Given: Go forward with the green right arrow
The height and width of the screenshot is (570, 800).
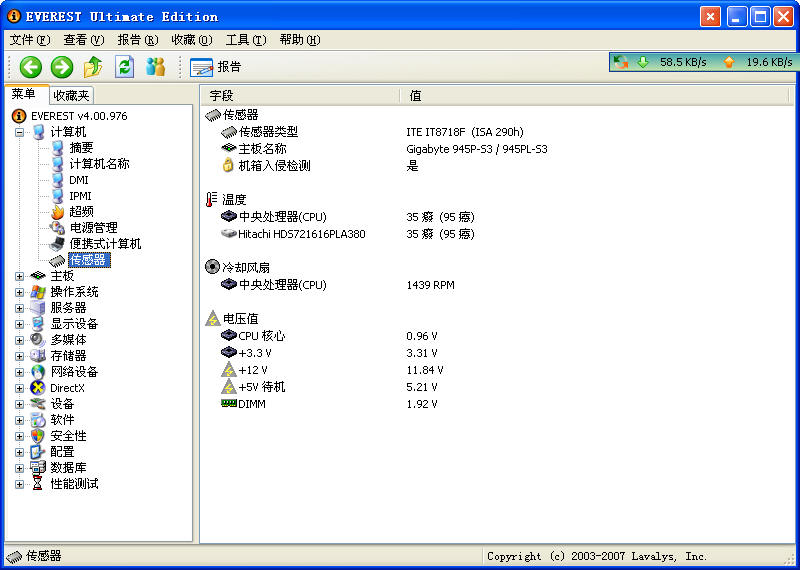Looking at the screenshot, I should (x=62, y=67).
